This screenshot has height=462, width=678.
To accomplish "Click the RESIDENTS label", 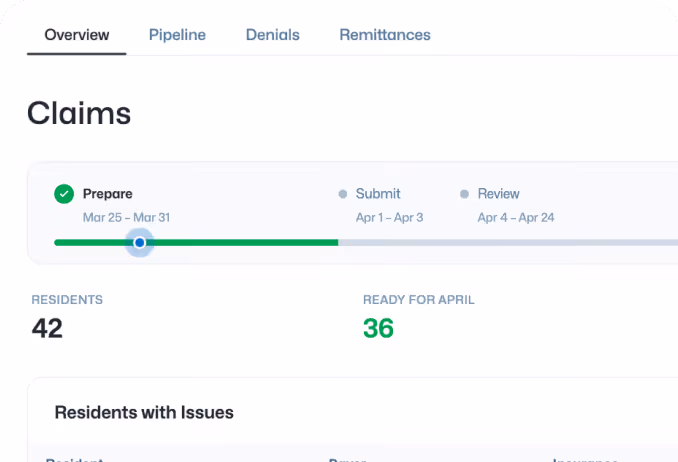I will click(67, 300).
